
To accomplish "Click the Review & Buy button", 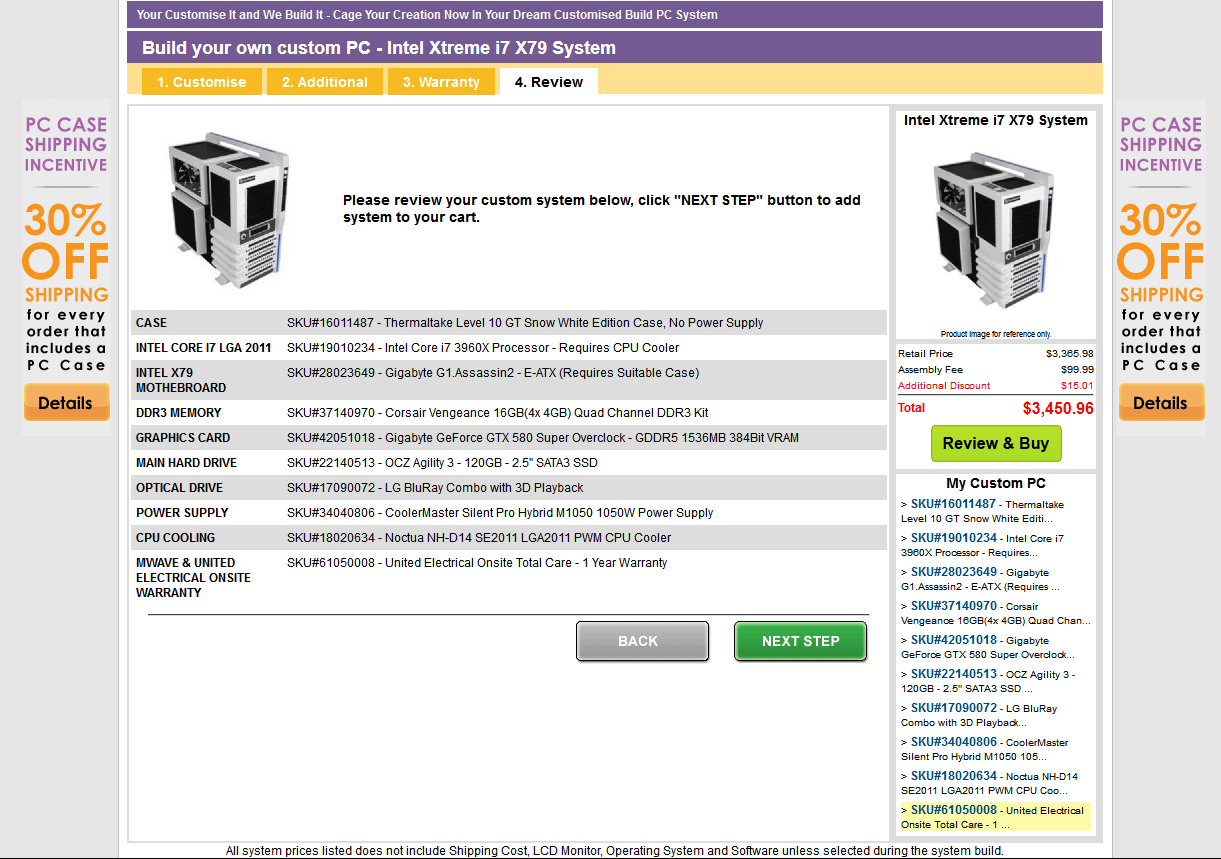I will click(x=995, y=443).
